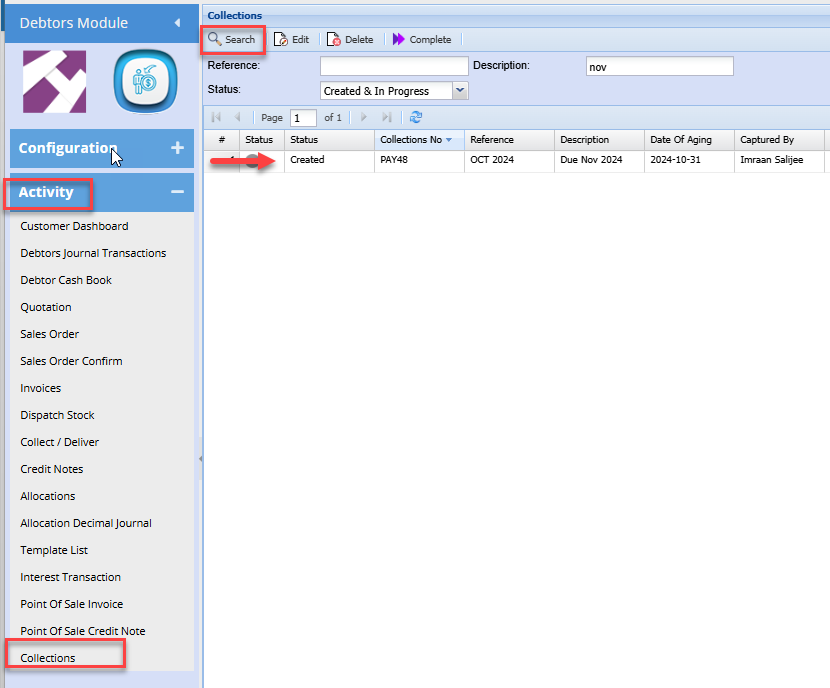Open Customer Dashboard menu item
Image resolution: width=830 pixels, height=688 pixels.
tap(74, 226)
